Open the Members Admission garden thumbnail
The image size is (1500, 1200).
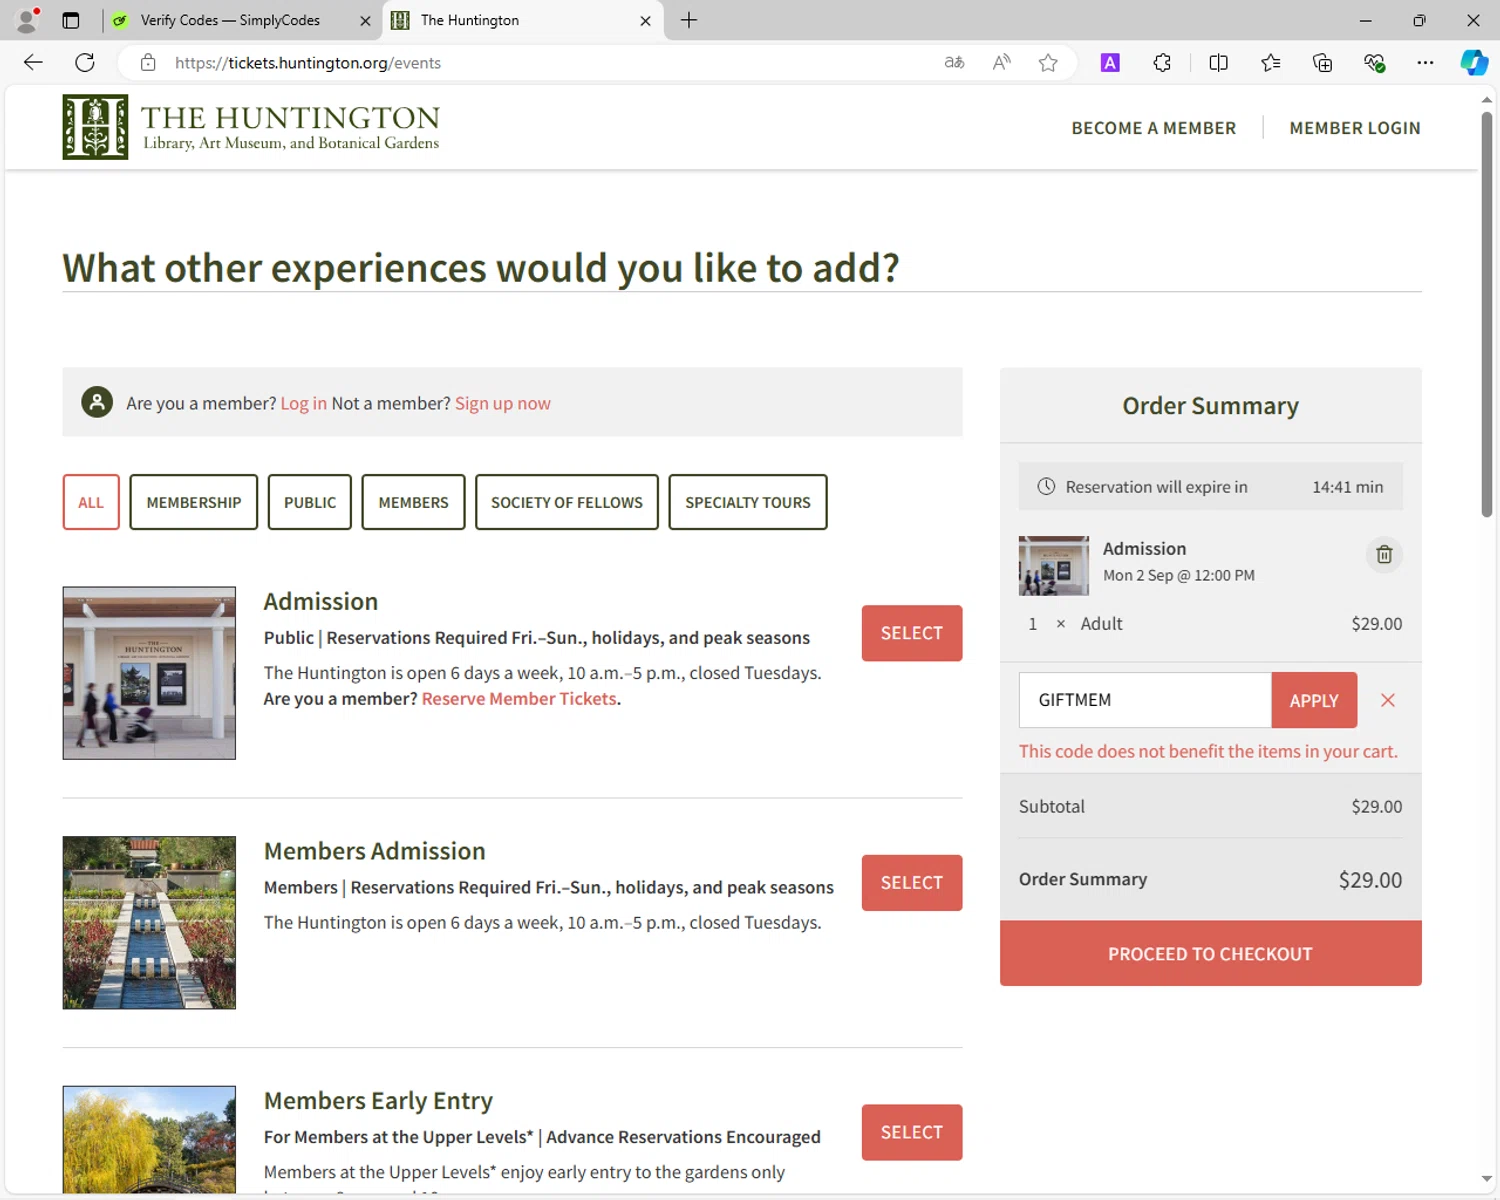pos(149,922)
